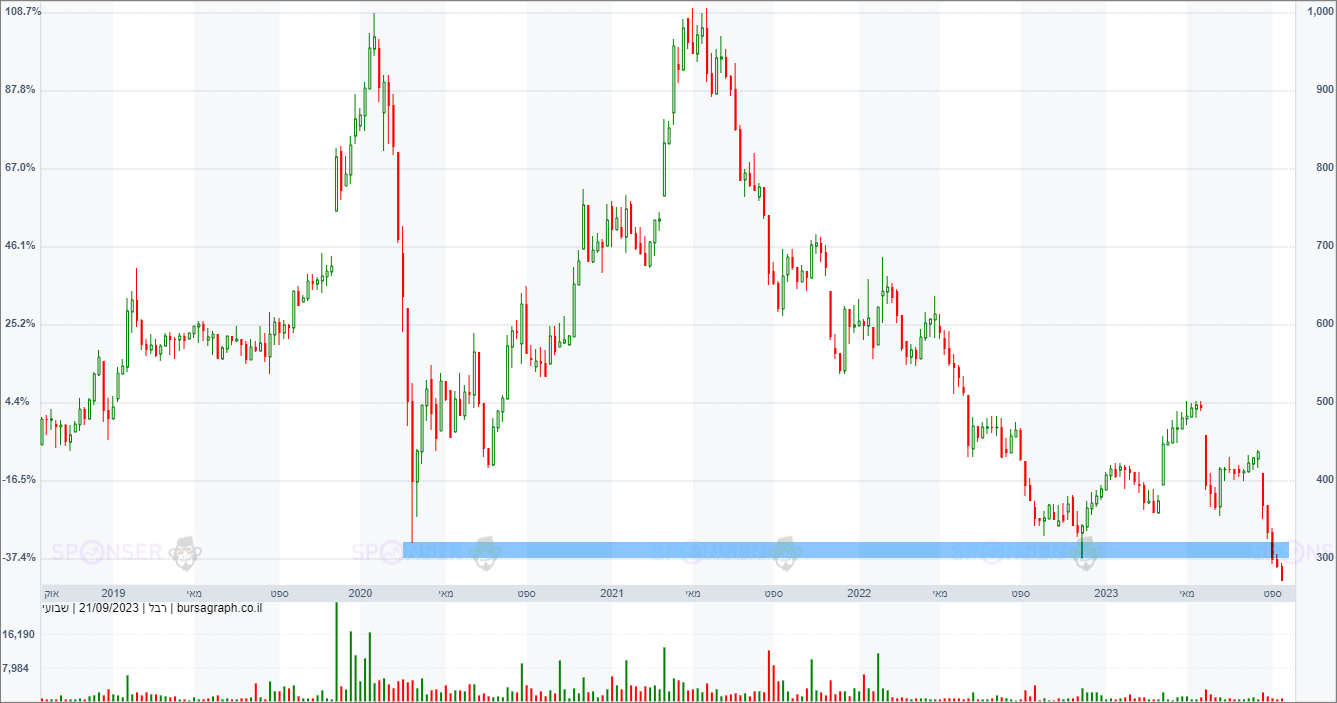The width and height of the screenshot is (1337, 703).
Task: Click the third Sponser monkey logo from left
Action: pos(786,552)
